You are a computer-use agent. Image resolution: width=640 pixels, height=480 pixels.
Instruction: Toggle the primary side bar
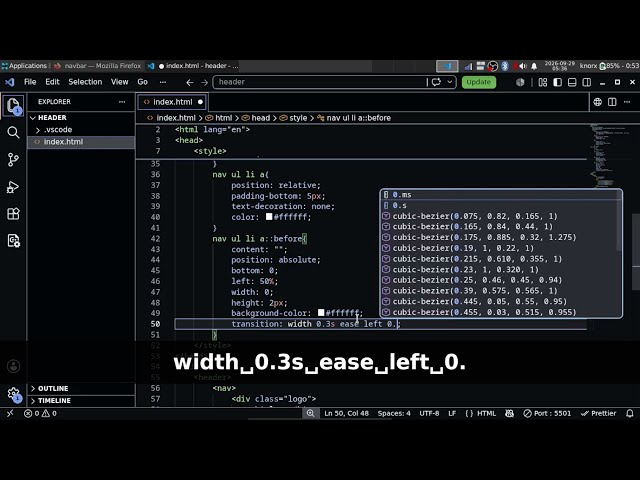tap(557, 82)
